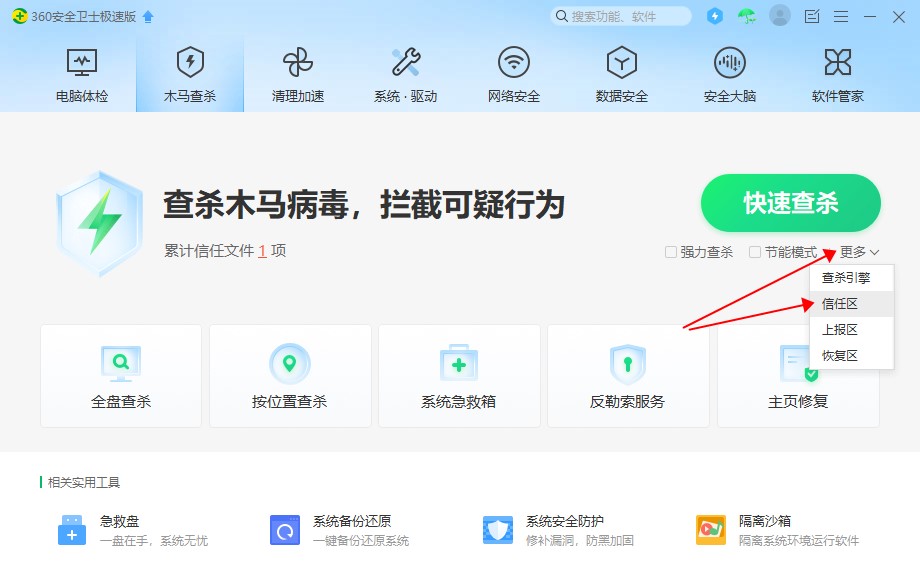The height and width of the screenshot is (580, 920).
Task: Open the 反勒索服务 anti-ransomware service
Action: tap(628, 375)
